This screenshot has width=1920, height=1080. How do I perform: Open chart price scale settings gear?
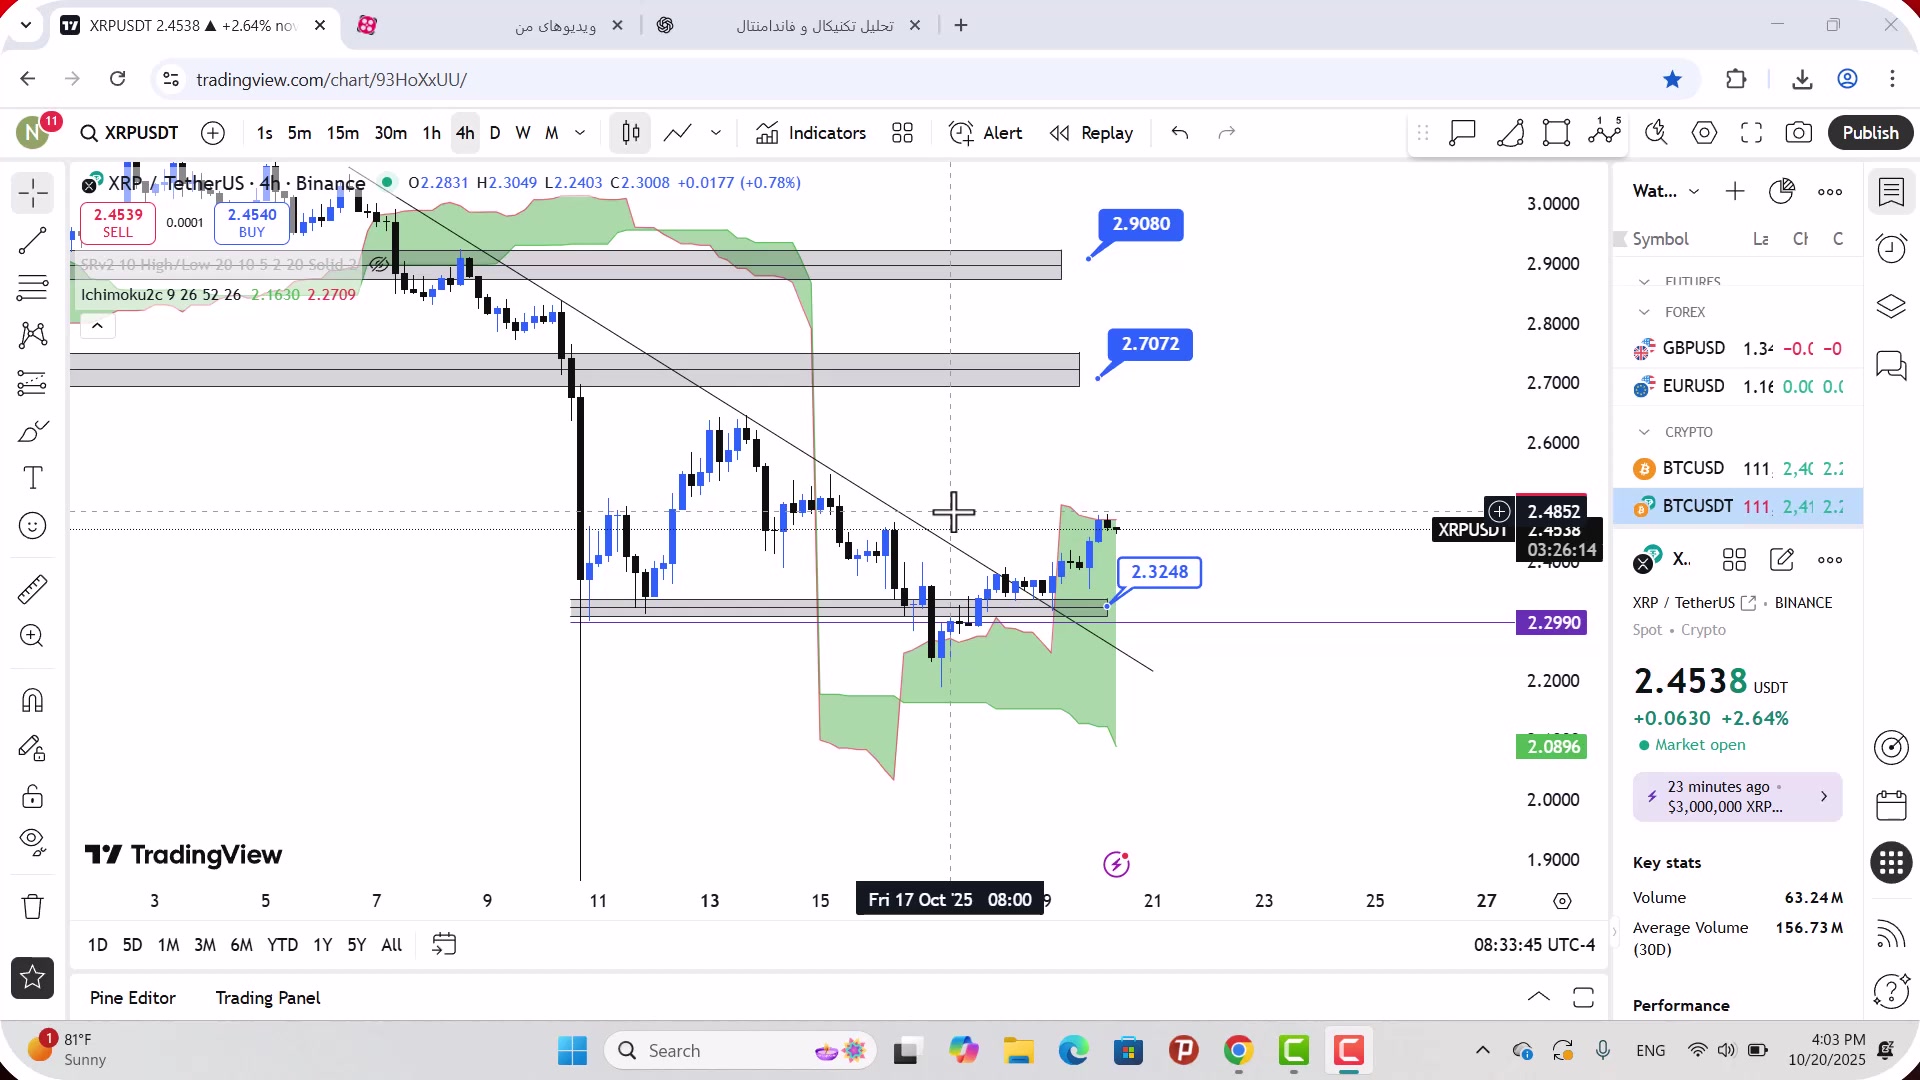click(1562, 901)
